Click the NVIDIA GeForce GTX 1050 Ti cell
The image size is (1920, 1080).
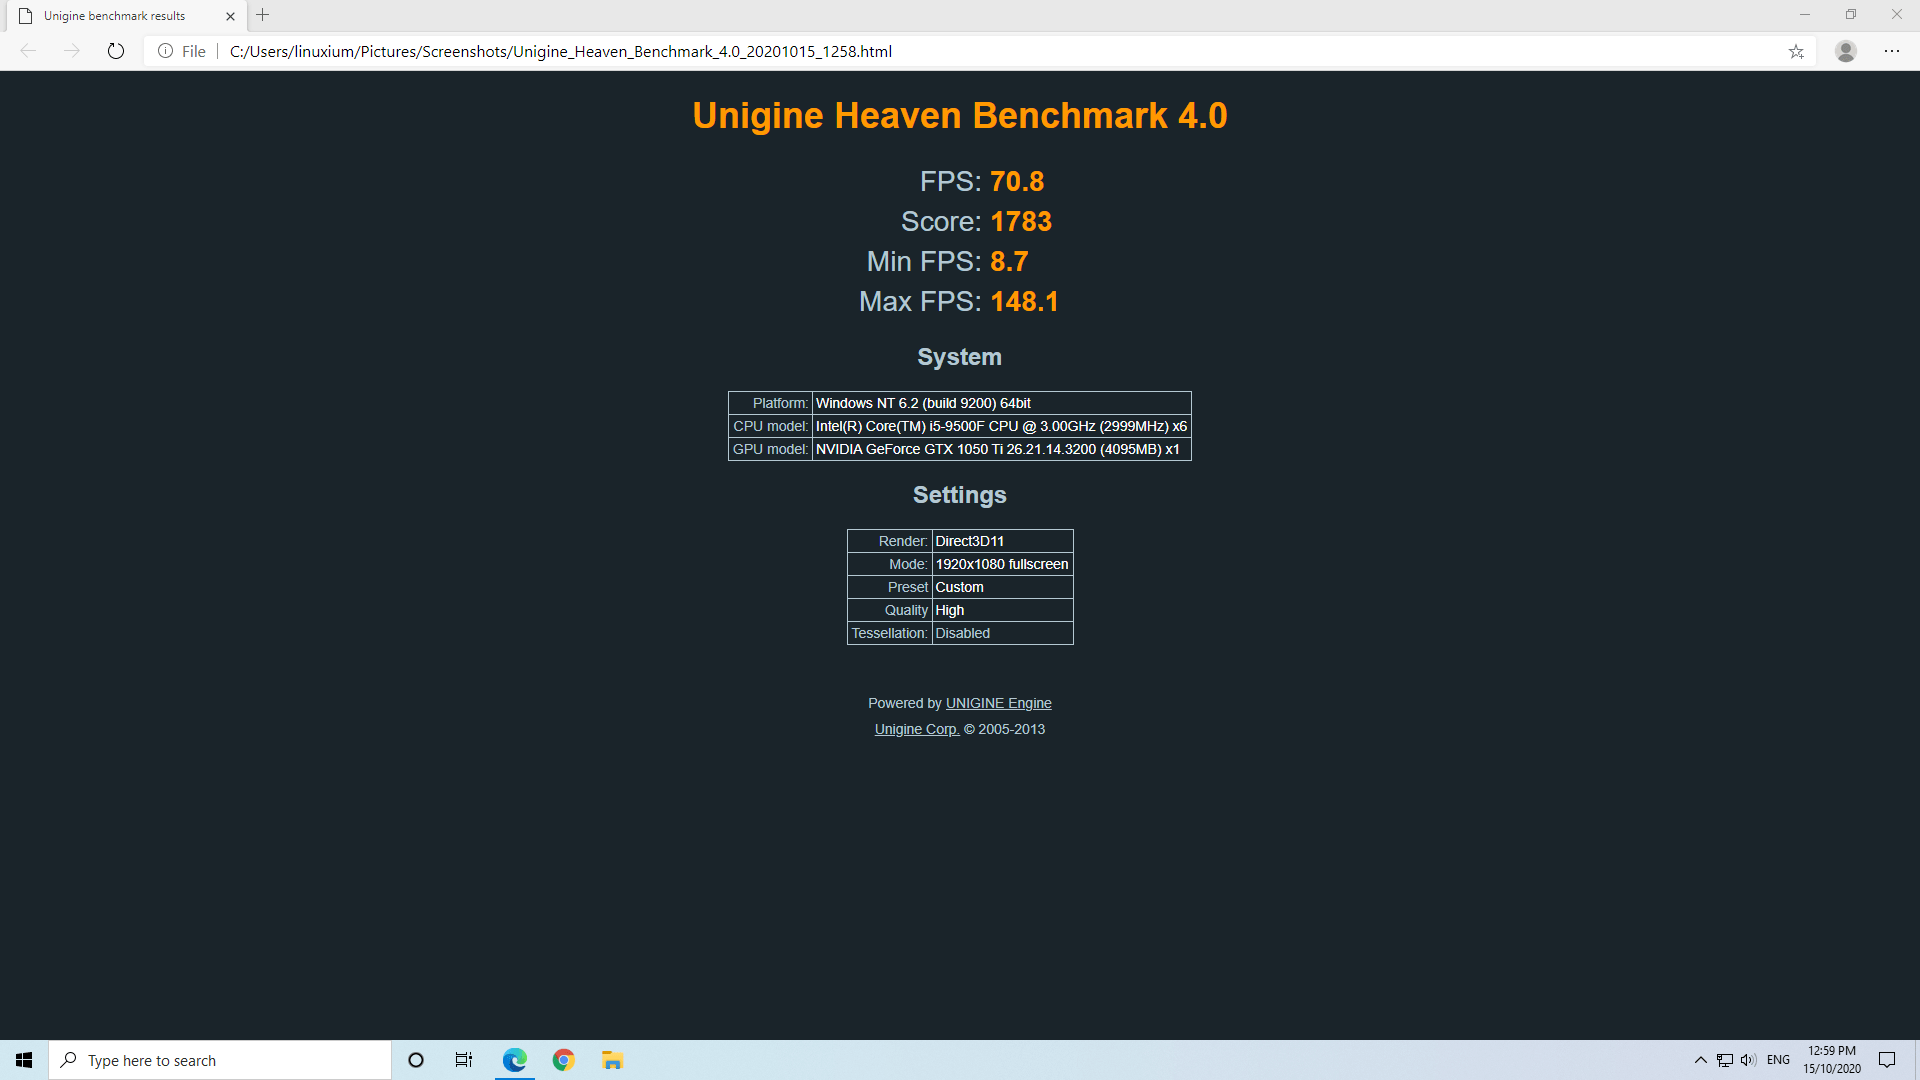point(1001,449)
